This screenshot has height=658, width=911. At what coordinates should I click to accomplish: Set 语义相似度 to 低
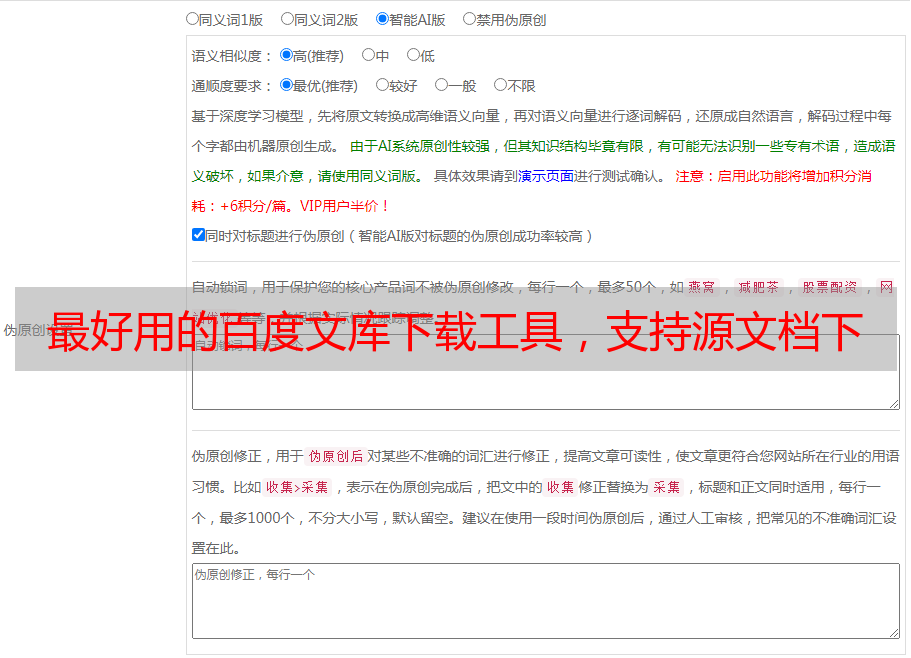[x=414, y=55]
